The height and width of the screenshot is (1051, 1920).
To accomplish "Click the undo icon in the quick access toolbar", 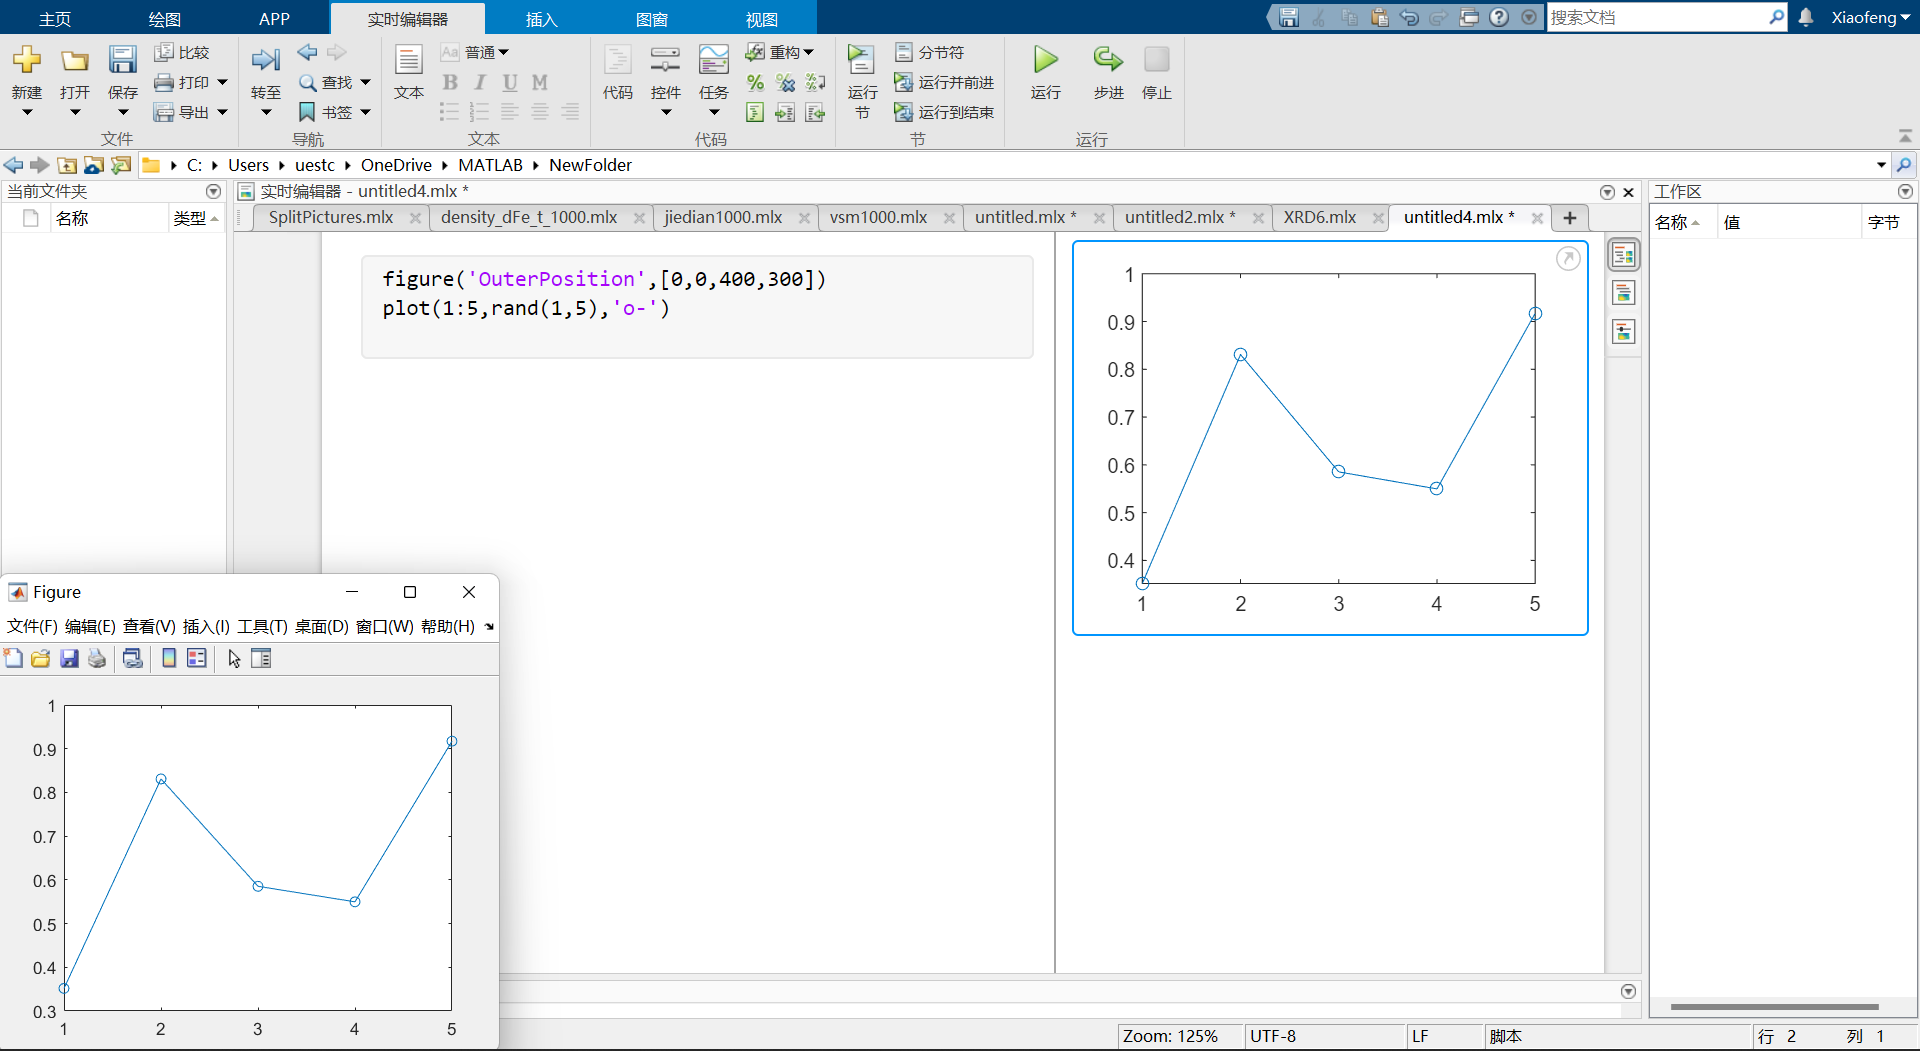I will coord(1409,17).
